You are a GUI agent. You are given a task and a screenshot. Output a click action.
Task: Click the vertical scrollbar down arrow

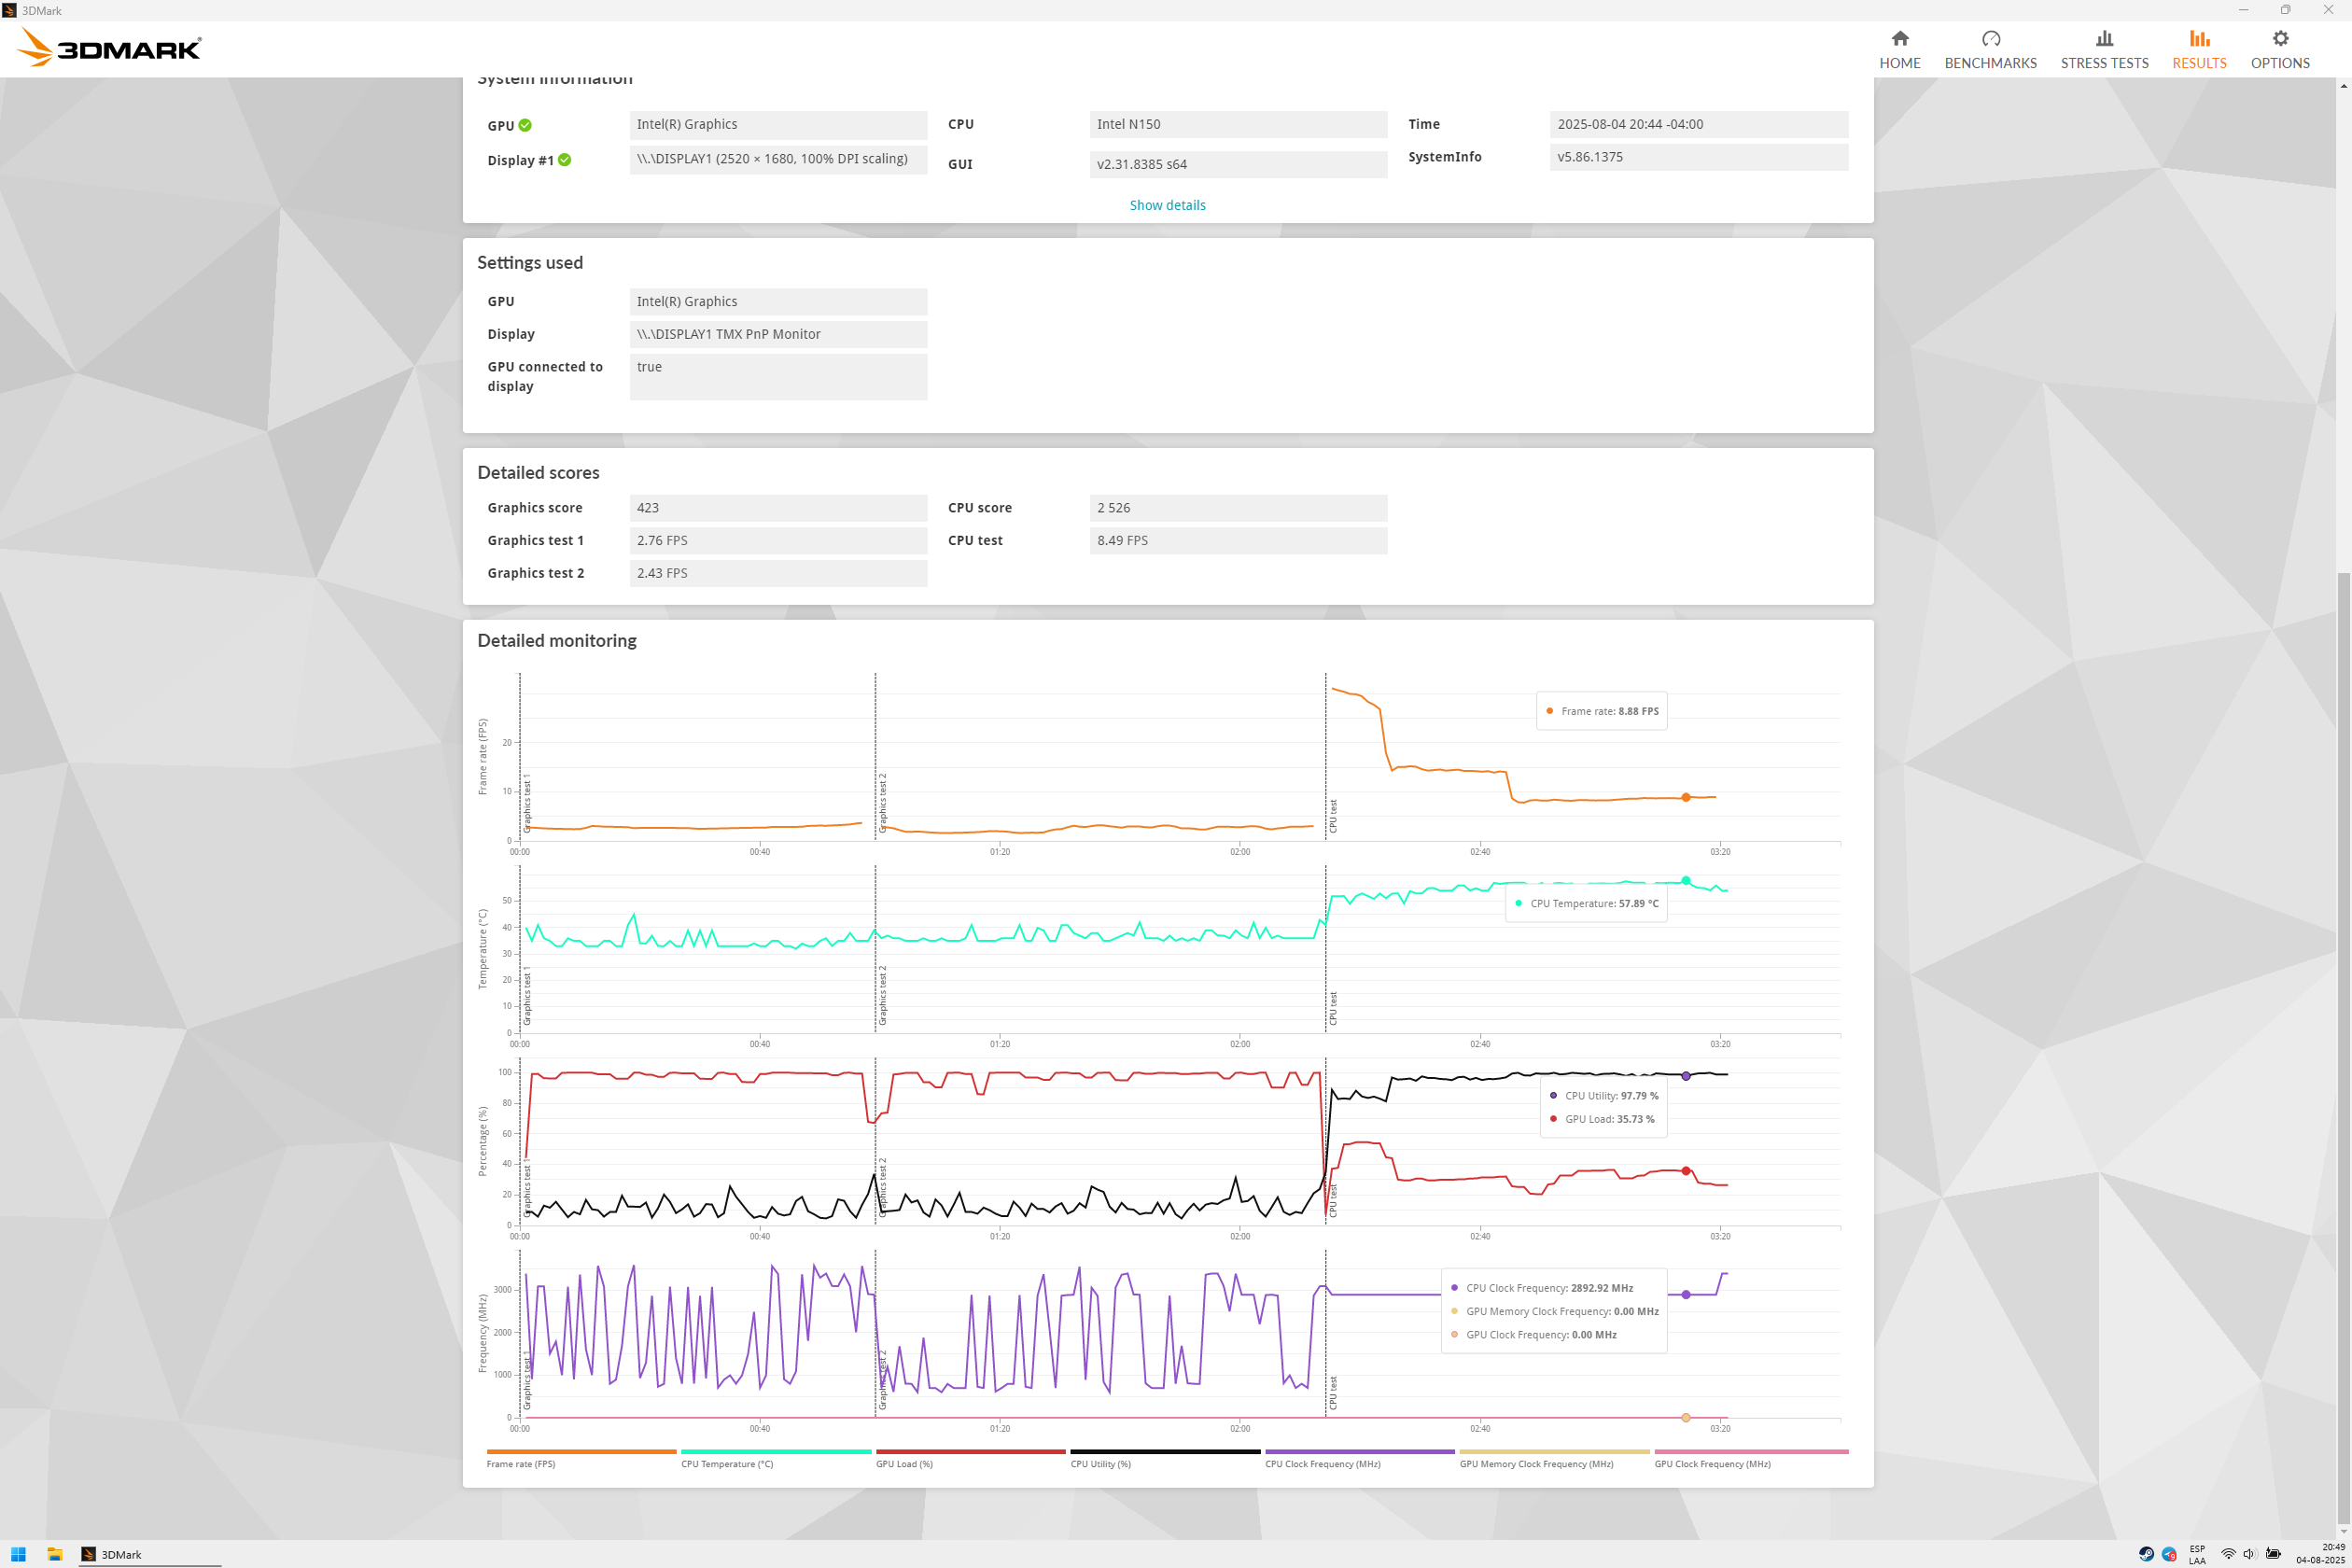2343,1531
